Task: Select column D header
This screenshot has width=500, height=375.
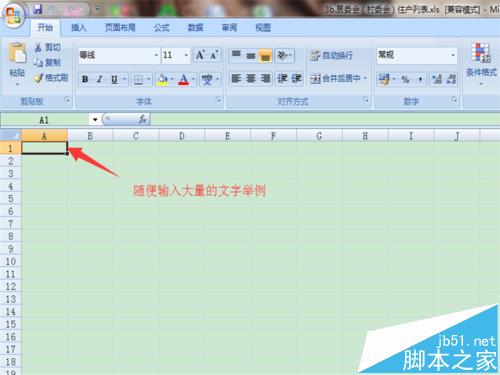Action: [182, 136]
